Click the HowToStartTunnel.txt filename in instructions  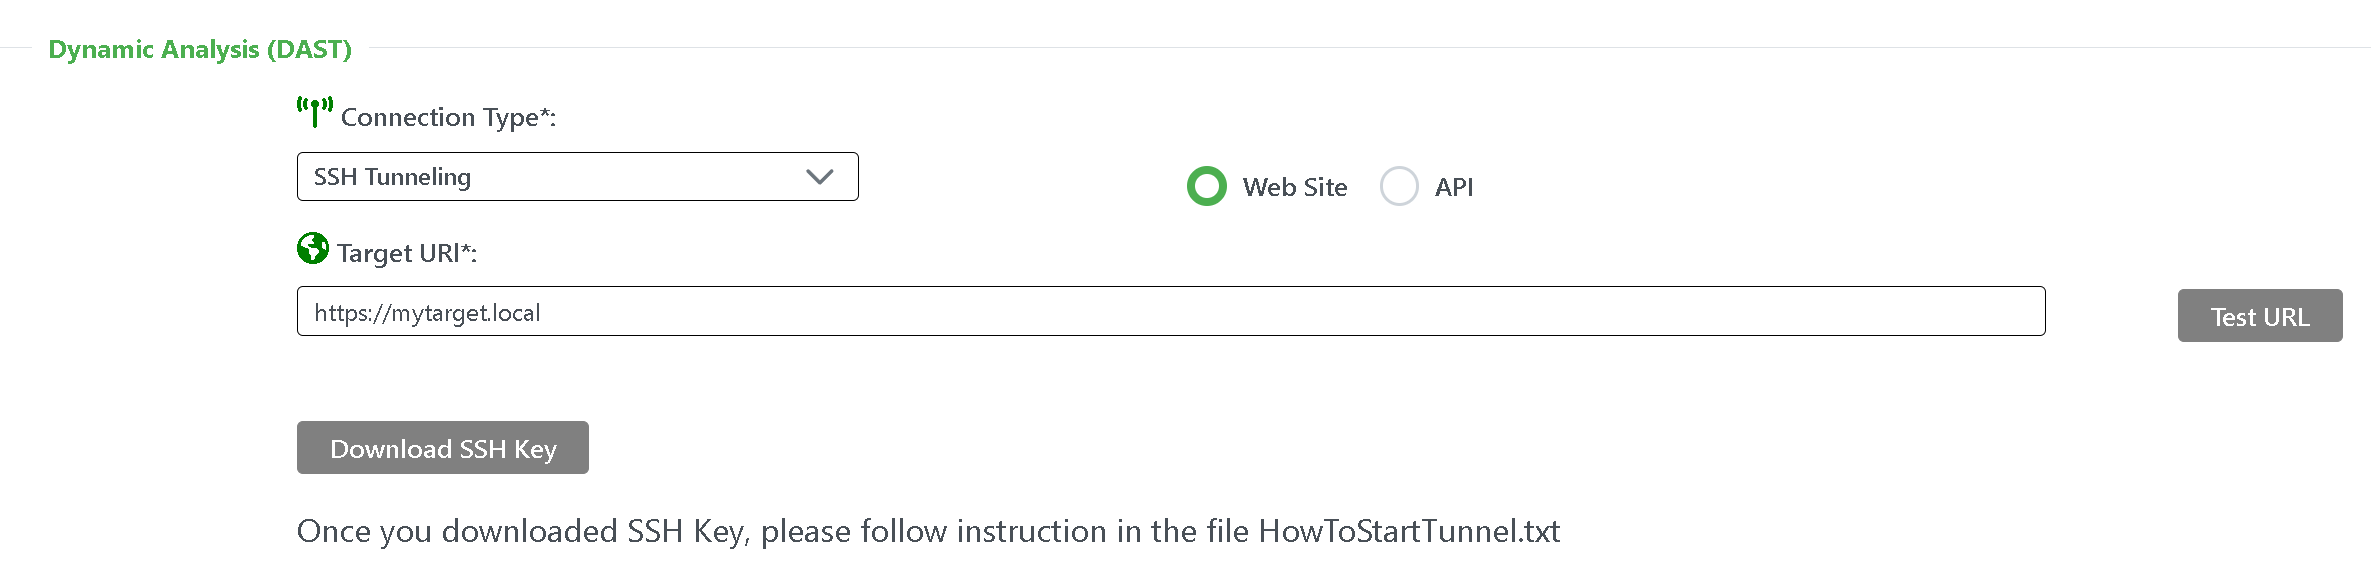tap(1409, 531)
